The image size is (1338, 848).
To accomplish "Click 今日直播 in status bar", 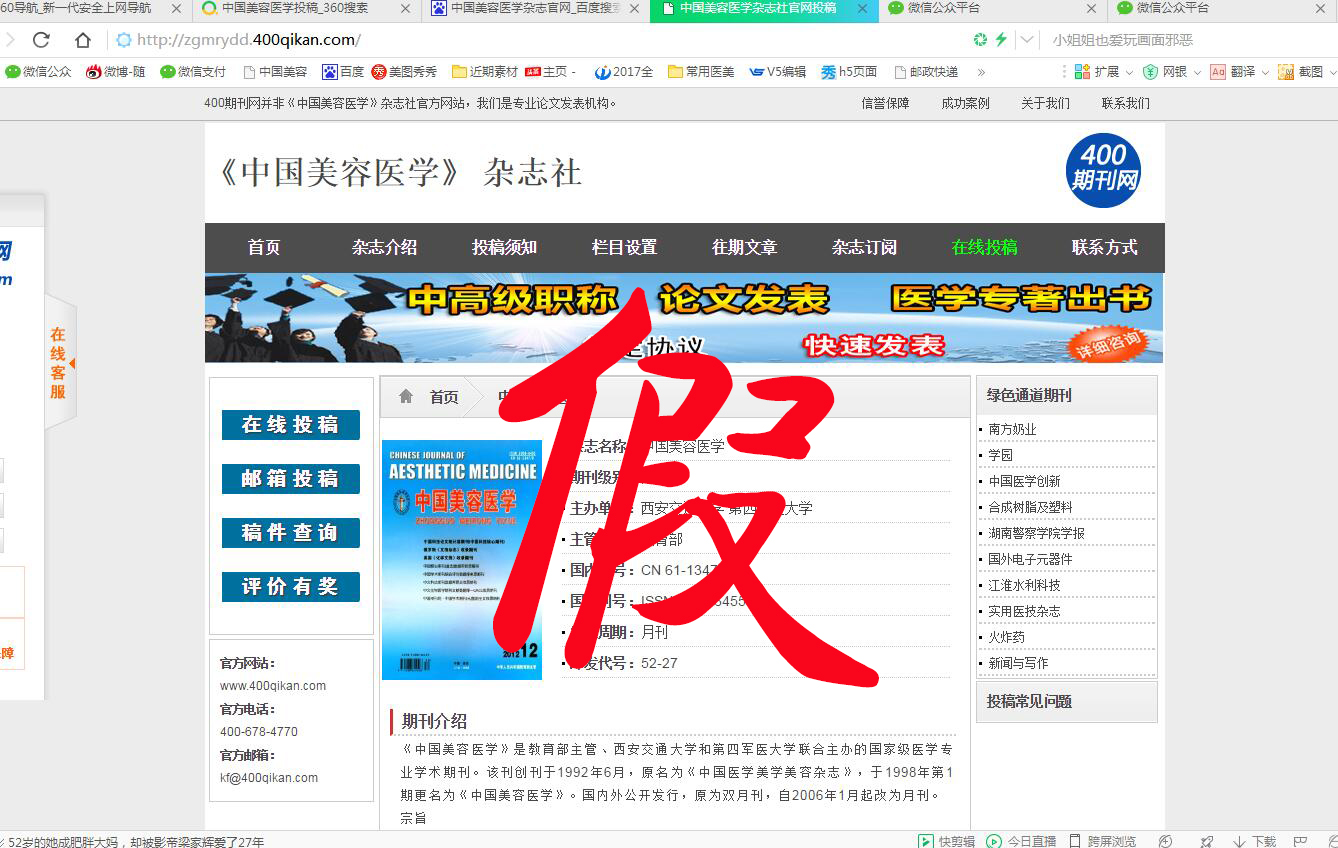I will point(1021,841).
